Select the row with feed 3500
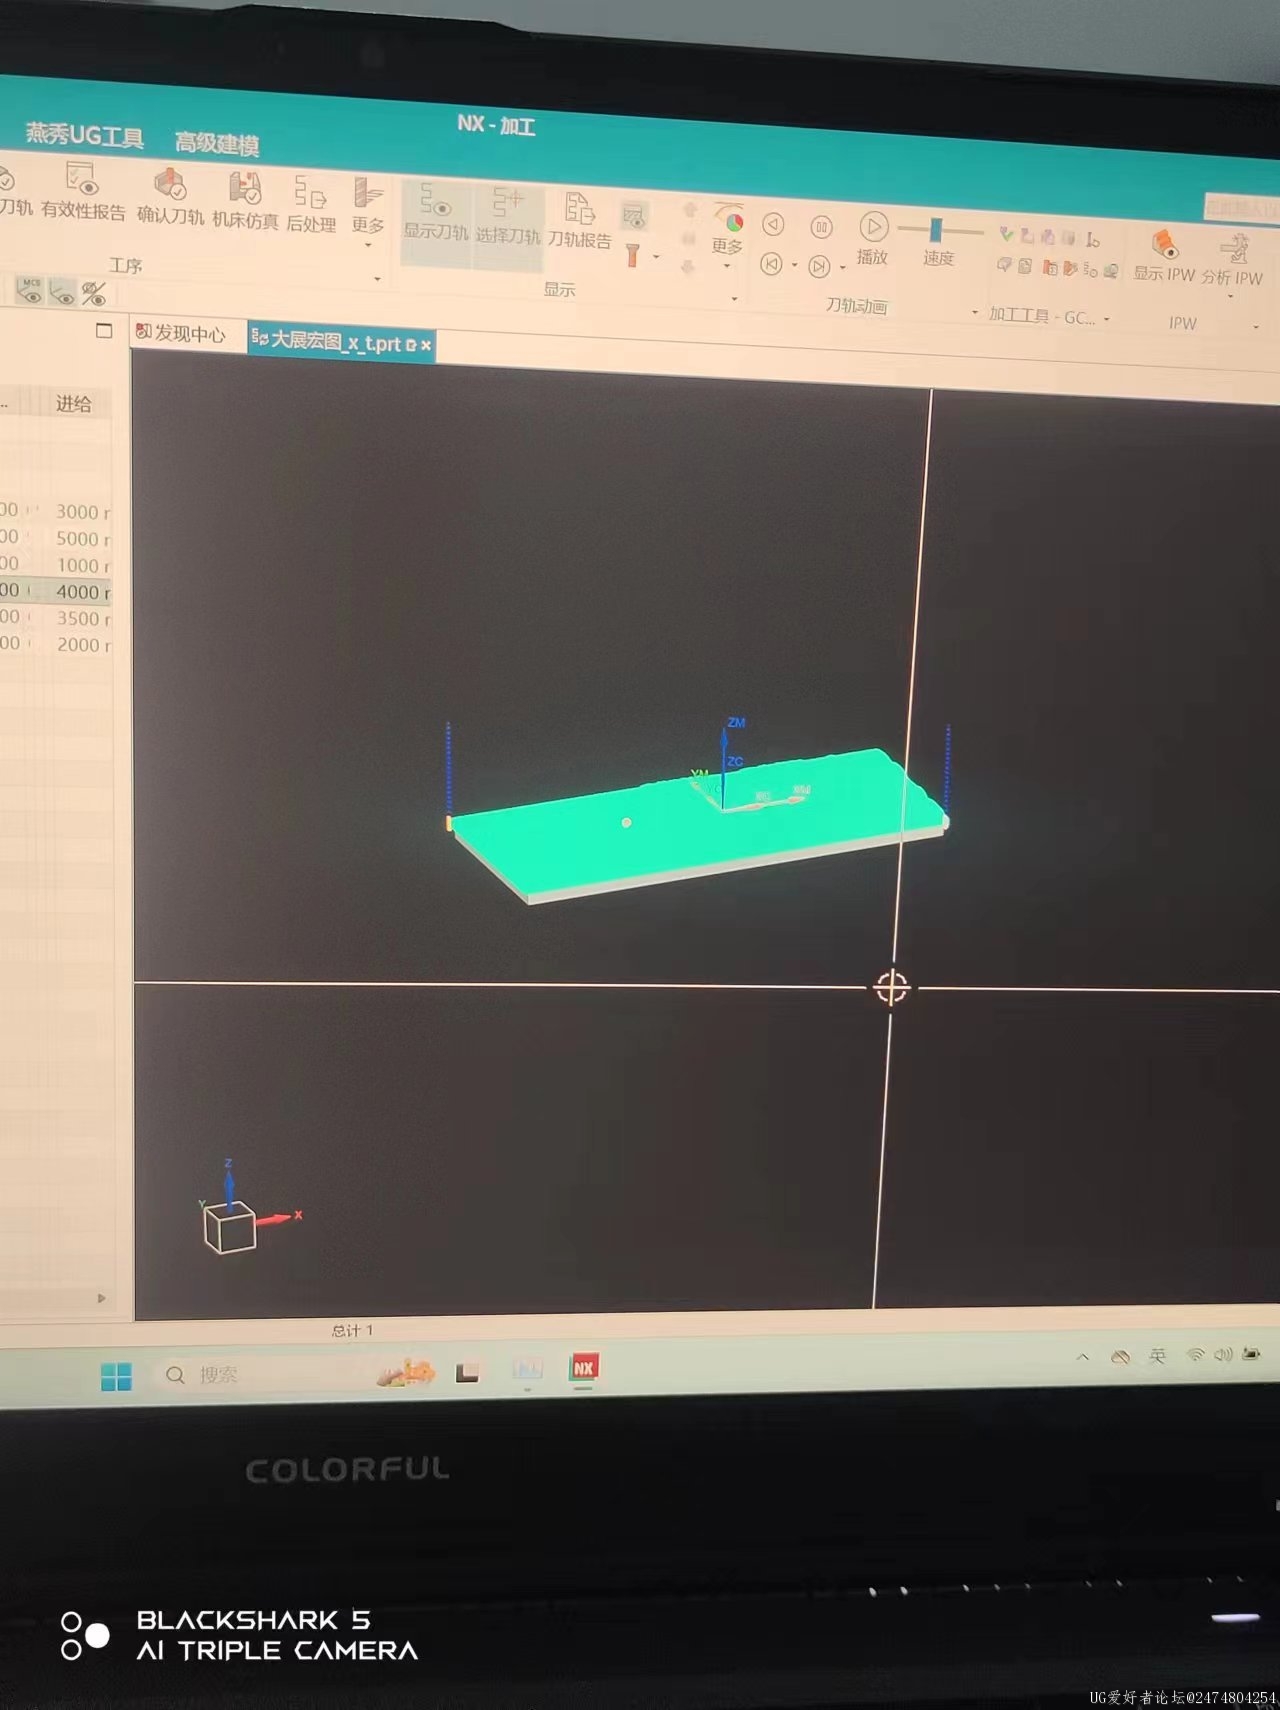Image resolution: width=1280 pixels, height=1710 pixels. (x=55, y=618)
